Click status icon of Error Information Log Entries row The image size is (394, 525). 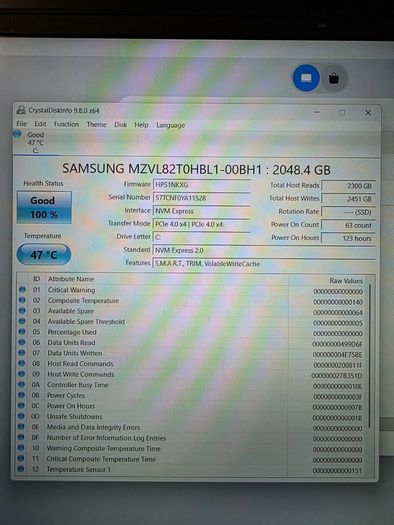coord(21,437)
